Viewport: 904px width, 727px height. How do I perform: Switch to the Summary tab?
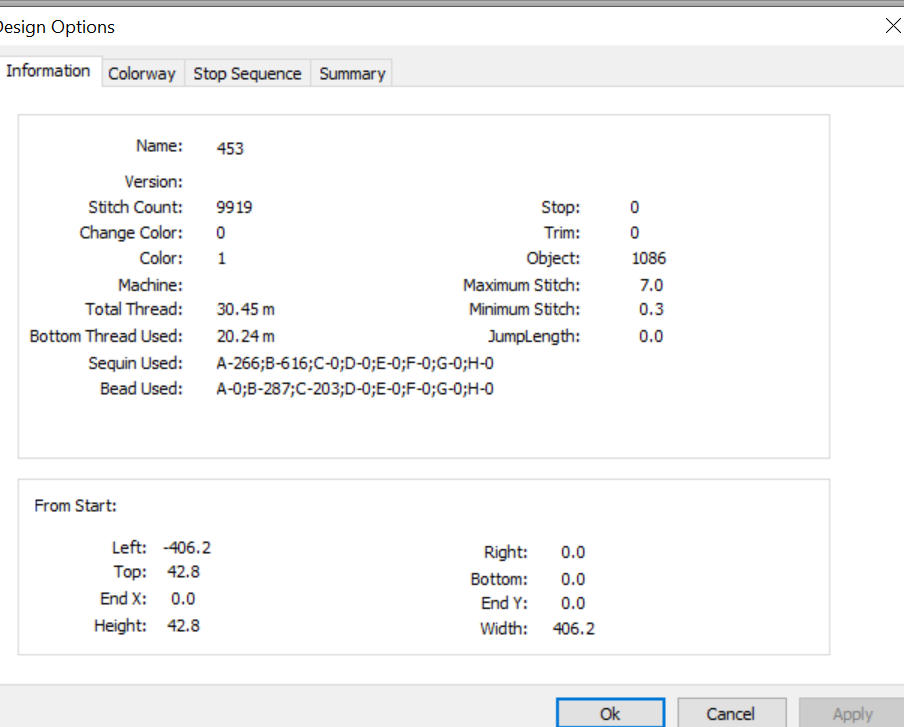352,74
